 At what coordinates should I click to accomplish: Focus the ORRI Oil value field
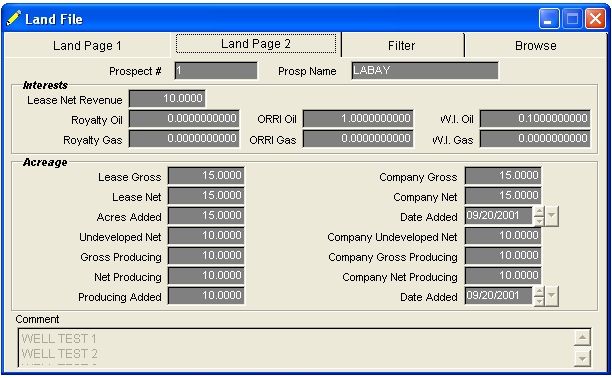click(x=358, y=118)
